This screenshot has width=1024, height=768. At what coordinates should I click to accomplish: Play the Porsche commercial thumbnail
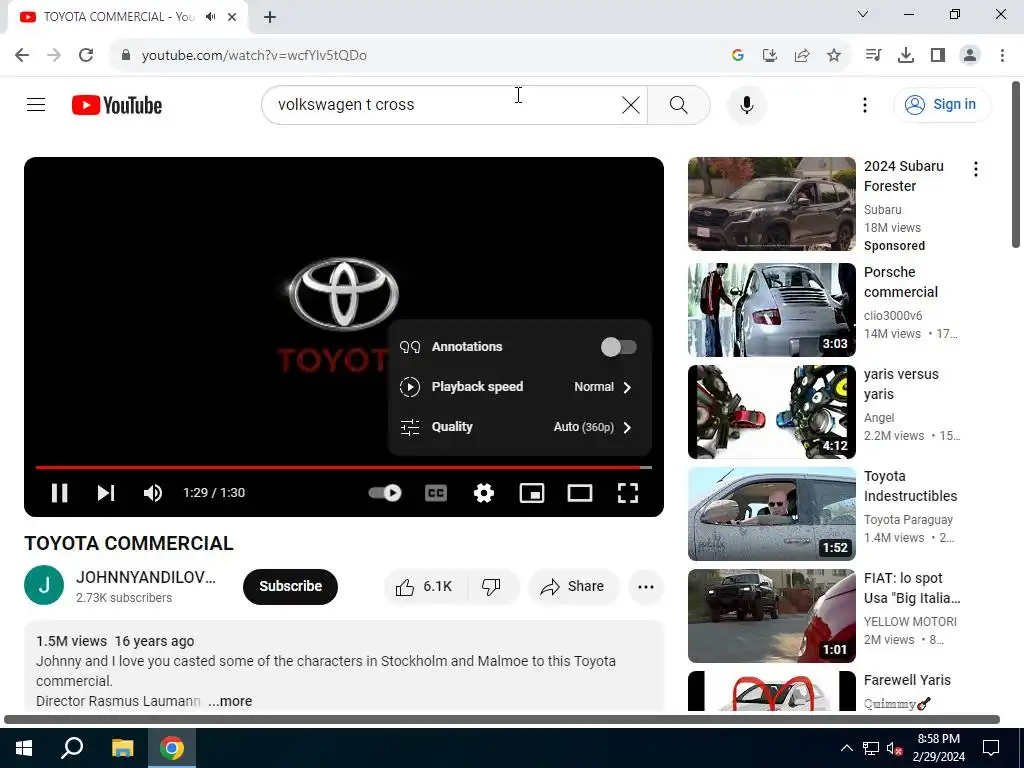(x=771, y=310)
